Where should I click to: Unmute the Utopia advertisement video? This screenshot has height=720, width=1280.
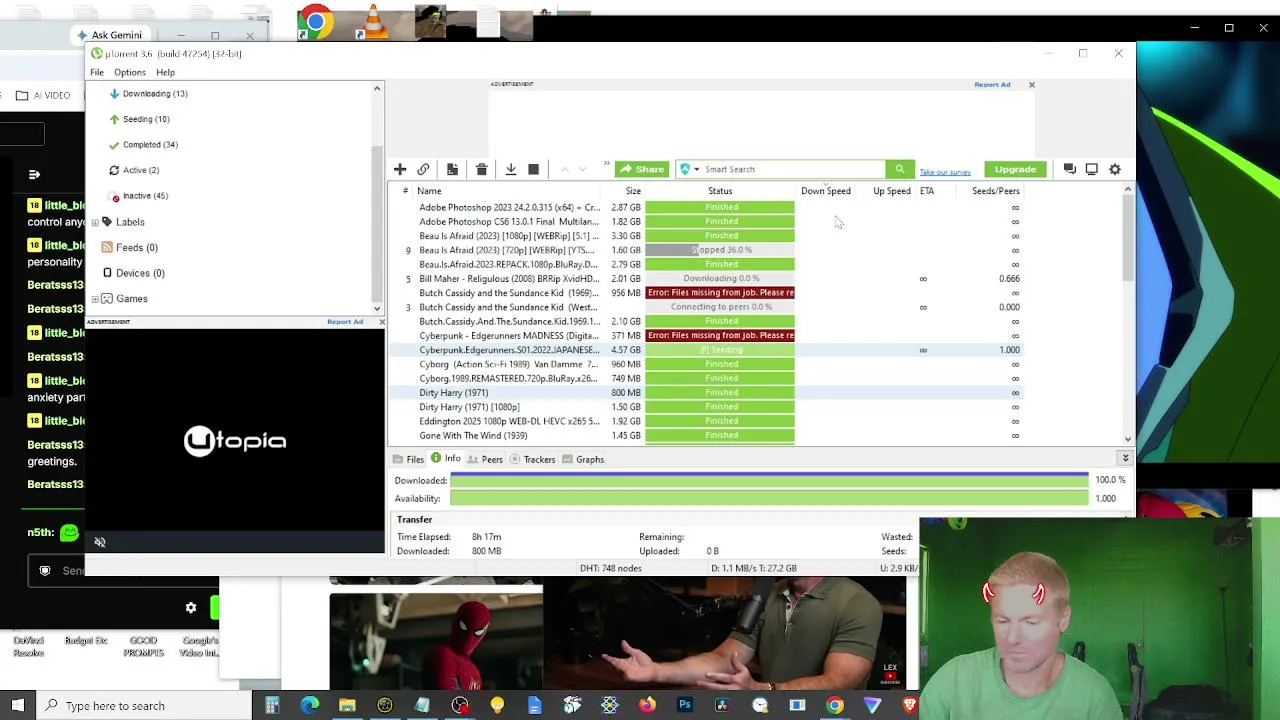(100, 542)
